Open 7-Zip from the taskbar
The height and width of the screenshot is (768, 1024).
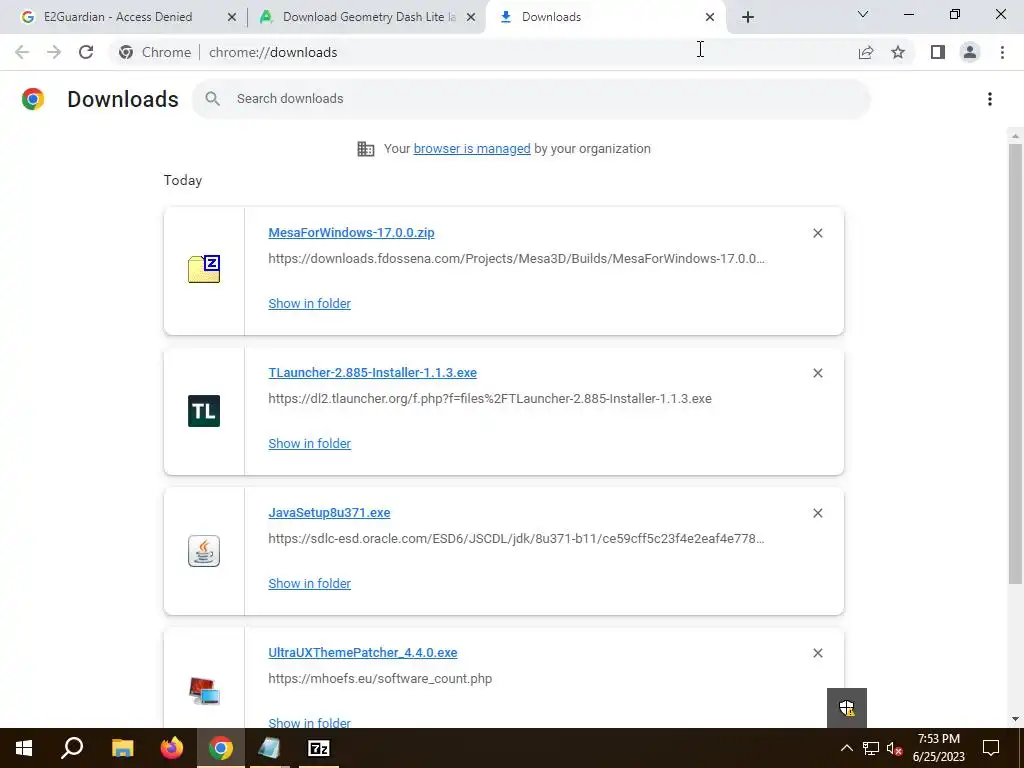(x=319, y=748)
